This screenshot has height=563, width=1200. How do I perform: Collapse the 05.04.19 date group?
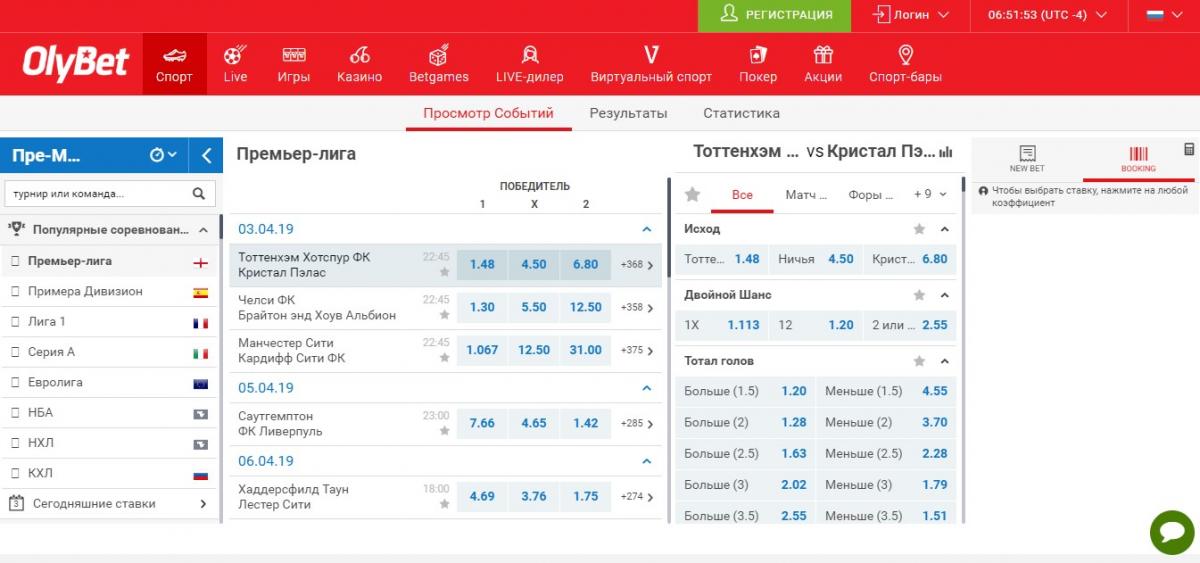(x=646, y=388)
